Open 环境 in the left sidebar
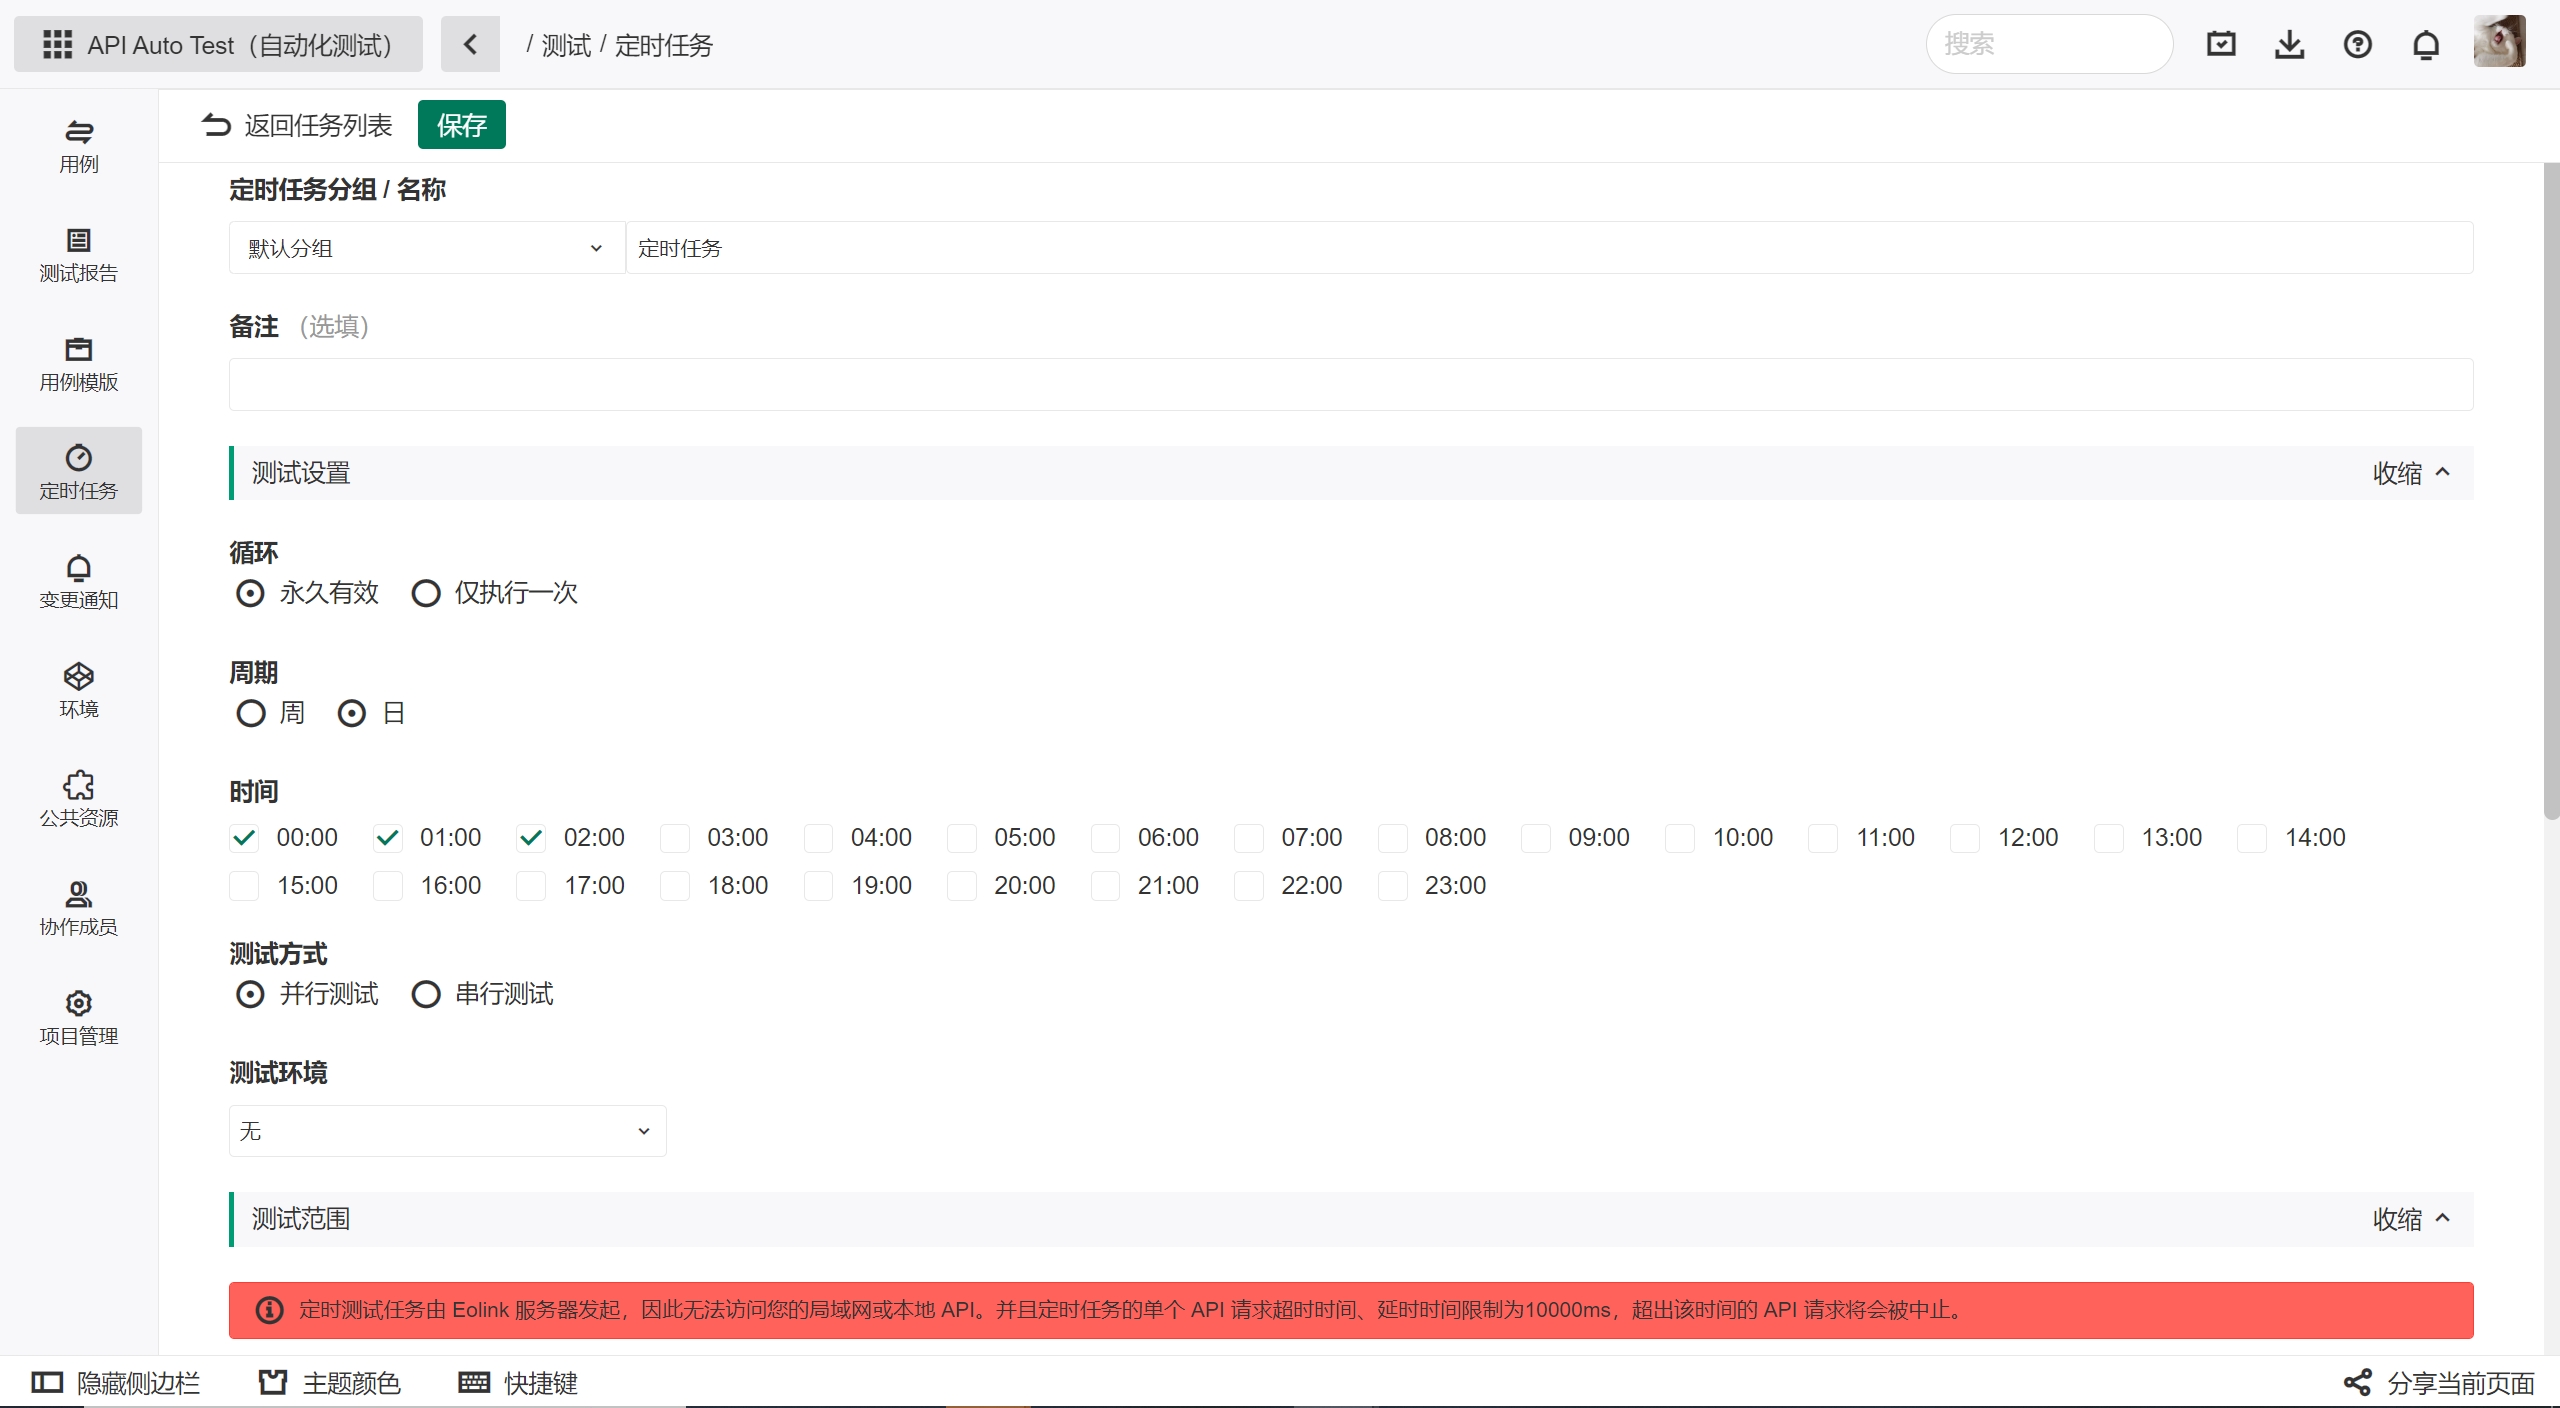The width and height of the screenshot is (2560, 1408). coord(78,690)
